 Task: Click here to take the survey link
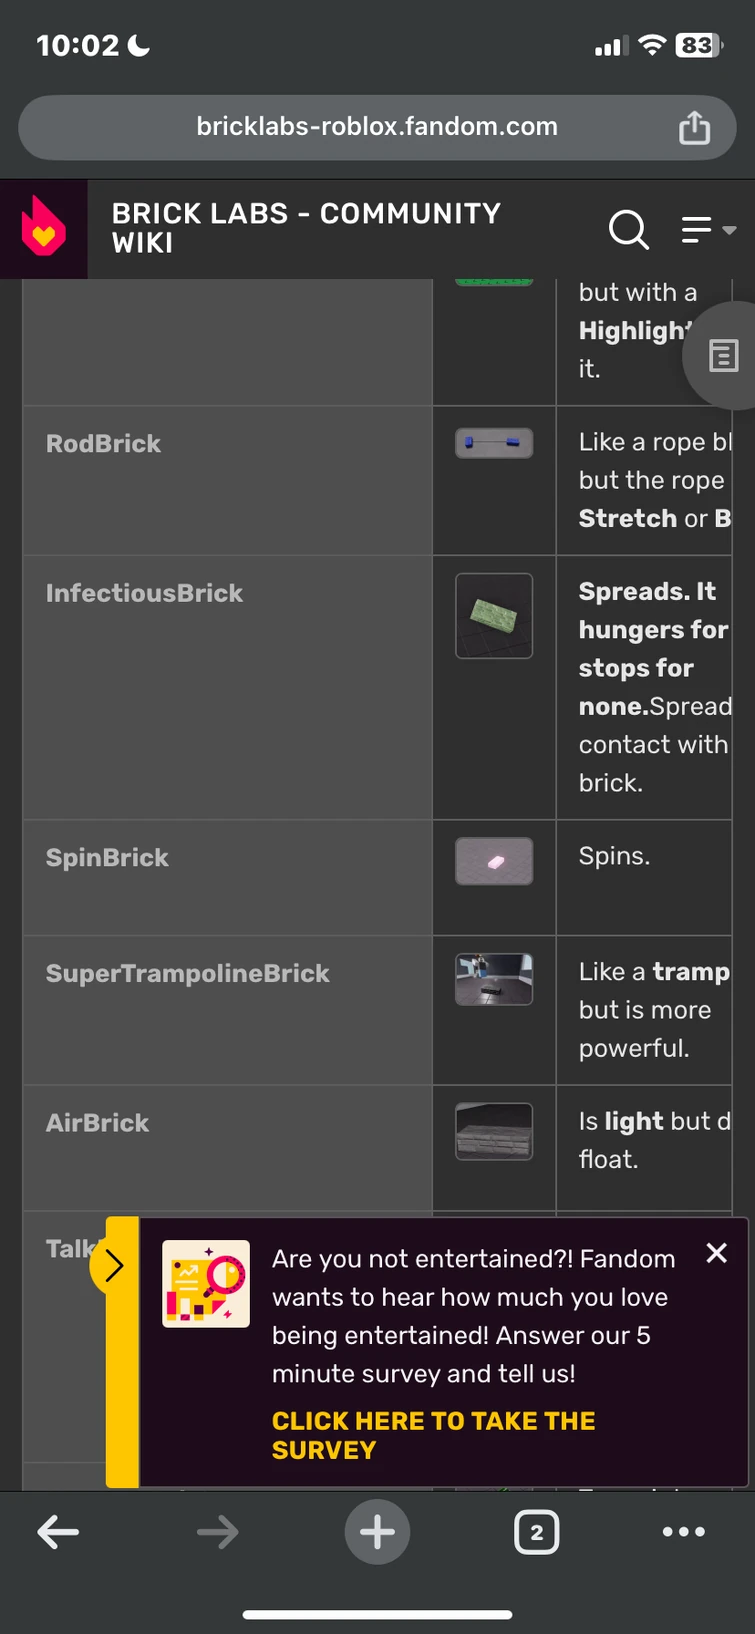point(433,1435)
